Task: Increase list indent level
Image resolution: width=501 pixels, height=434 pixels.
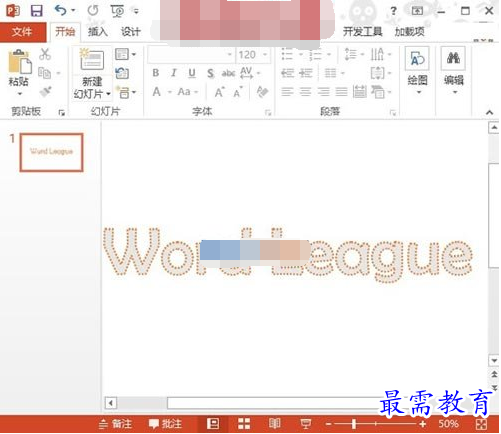Action: 306,73
